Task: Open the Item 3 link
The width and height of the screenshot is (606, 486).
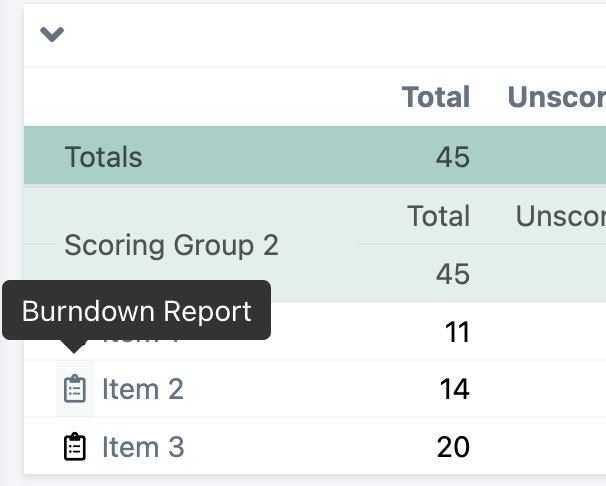Action: [143, 447]
